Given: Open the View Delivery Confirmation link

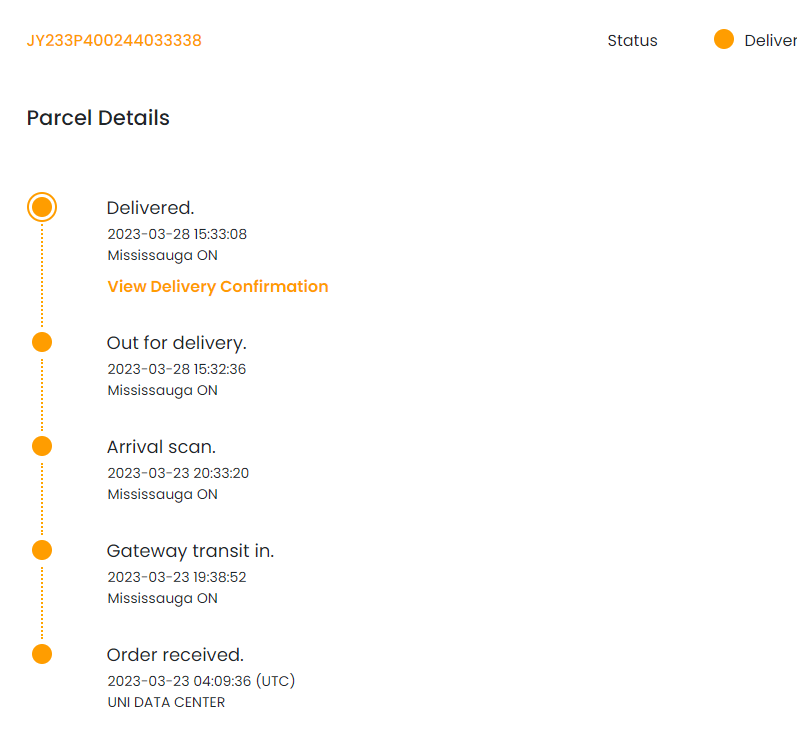Looking at the screenshot, I should coord(217,286).
